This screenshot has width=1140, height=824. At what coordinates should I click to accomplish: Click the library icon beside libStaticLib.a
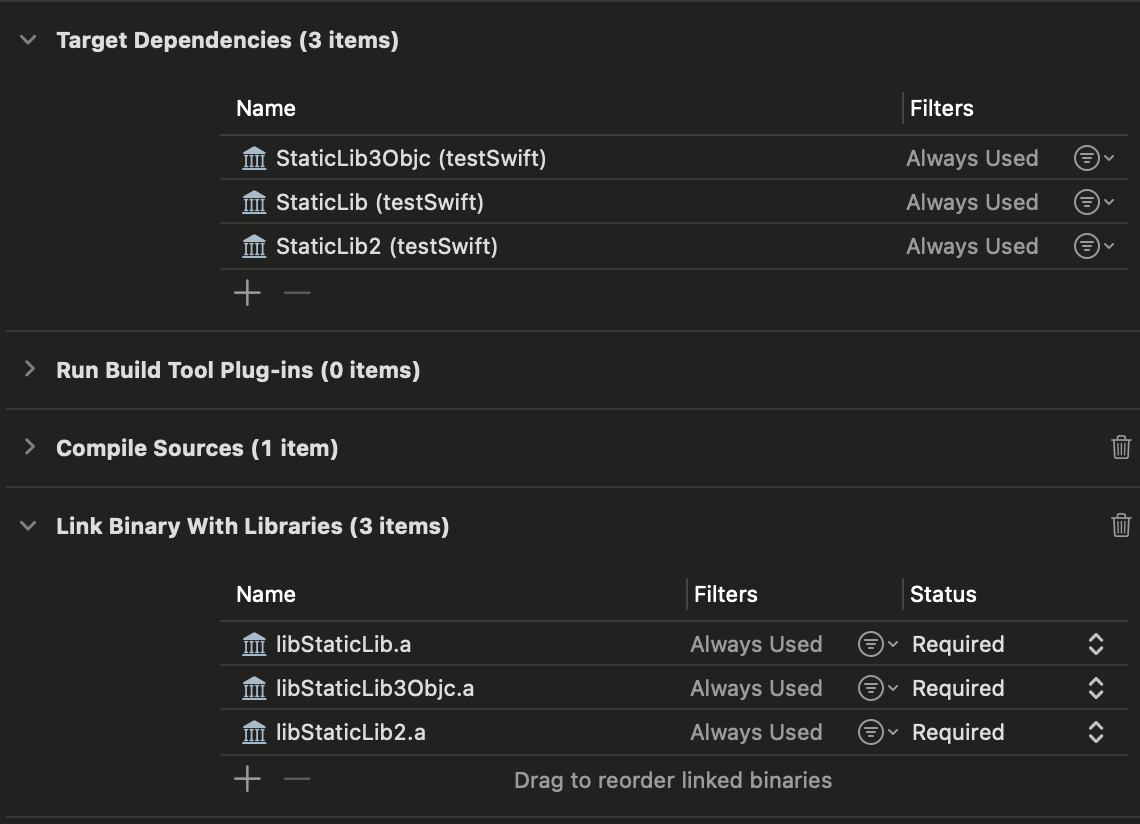coord(254,644)
